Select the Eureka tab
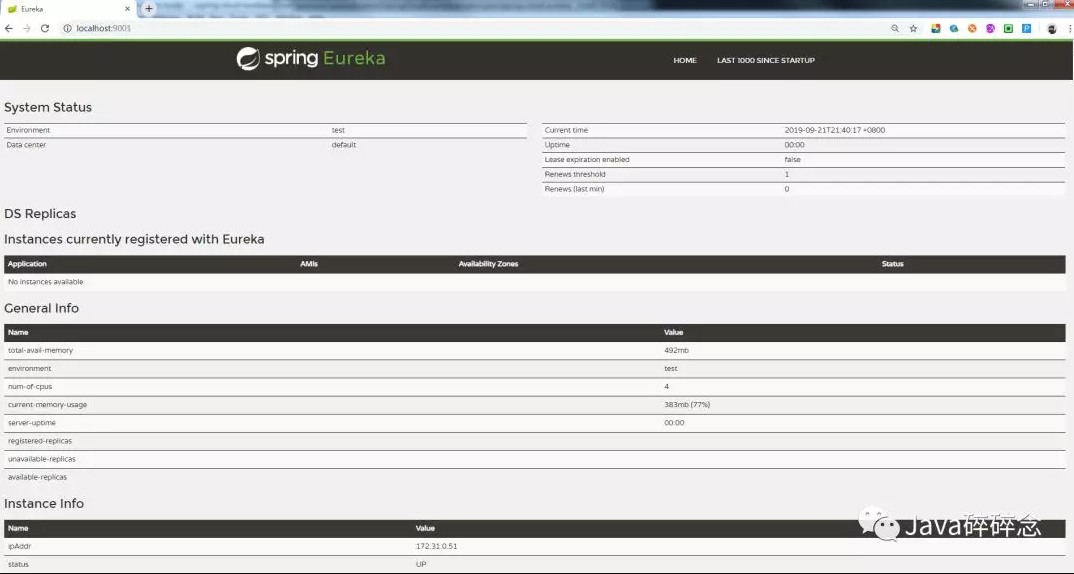This screenshot has width=1074, height=574. tap(67, 9)
